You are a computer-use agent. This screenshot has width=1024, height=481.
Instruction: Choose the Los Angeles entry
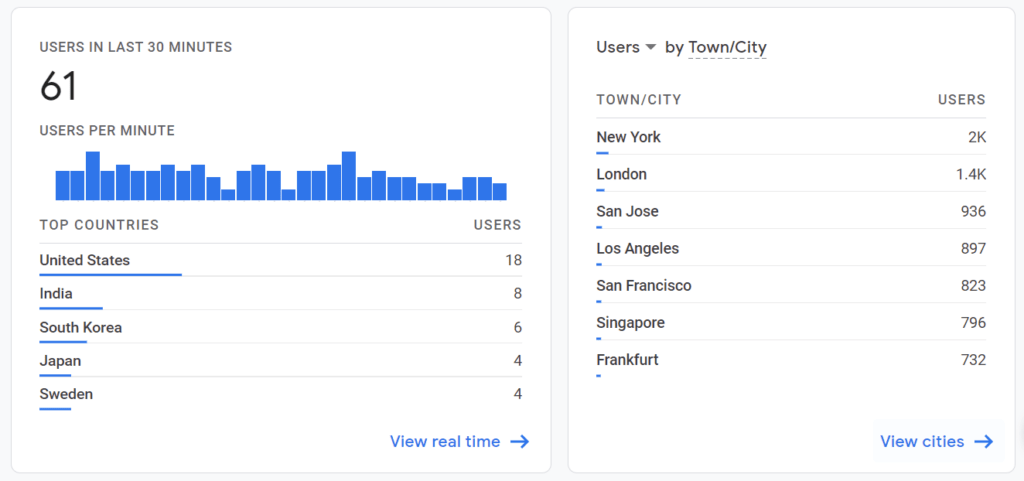[791, 249]
